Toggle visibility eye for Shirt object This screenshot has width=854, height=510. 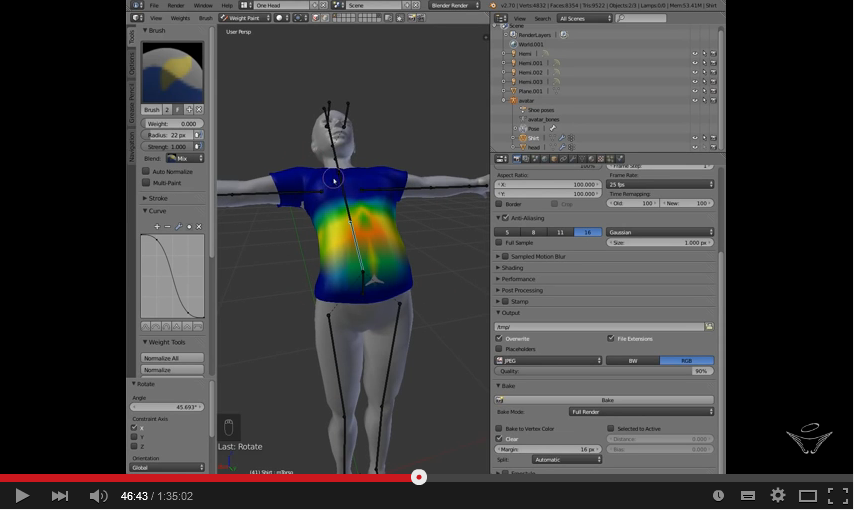coord(695,138)
